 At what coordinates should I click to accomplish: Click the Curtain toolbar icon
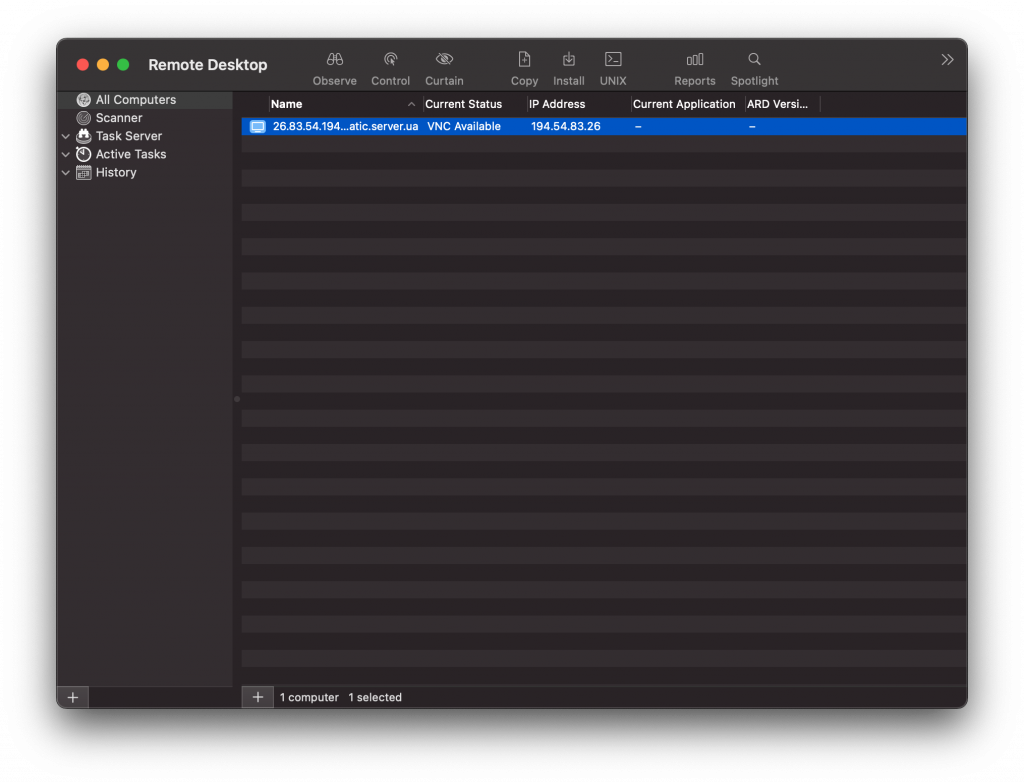click(x=444, y=59)
